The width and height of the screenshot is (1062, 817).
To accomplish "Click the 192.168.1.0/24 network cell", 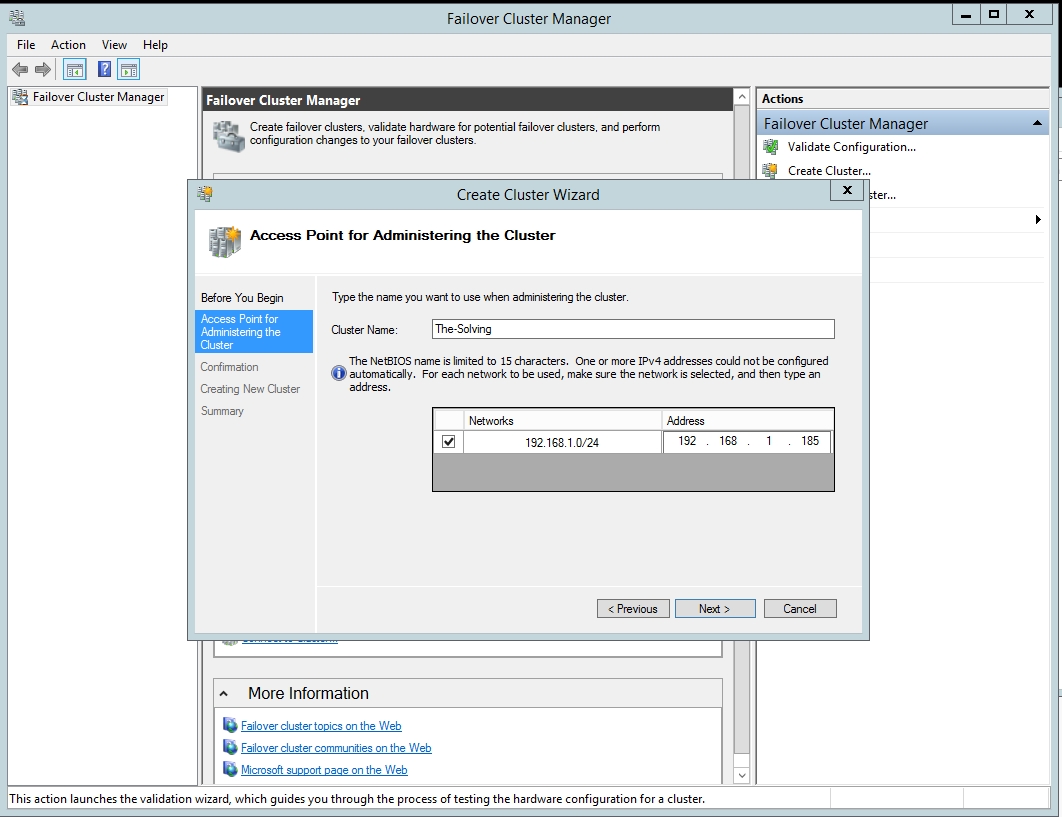I will [562, 442].
